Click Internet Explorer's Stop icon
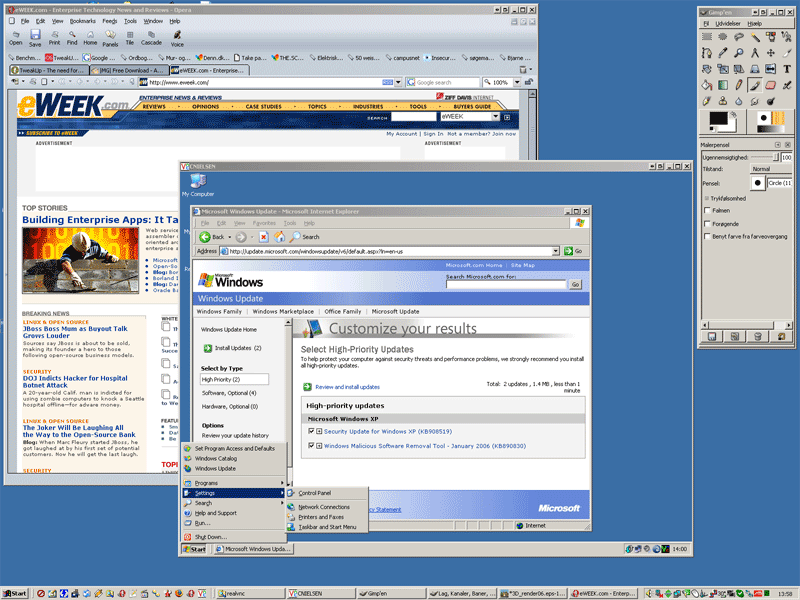 pos(263,237)
